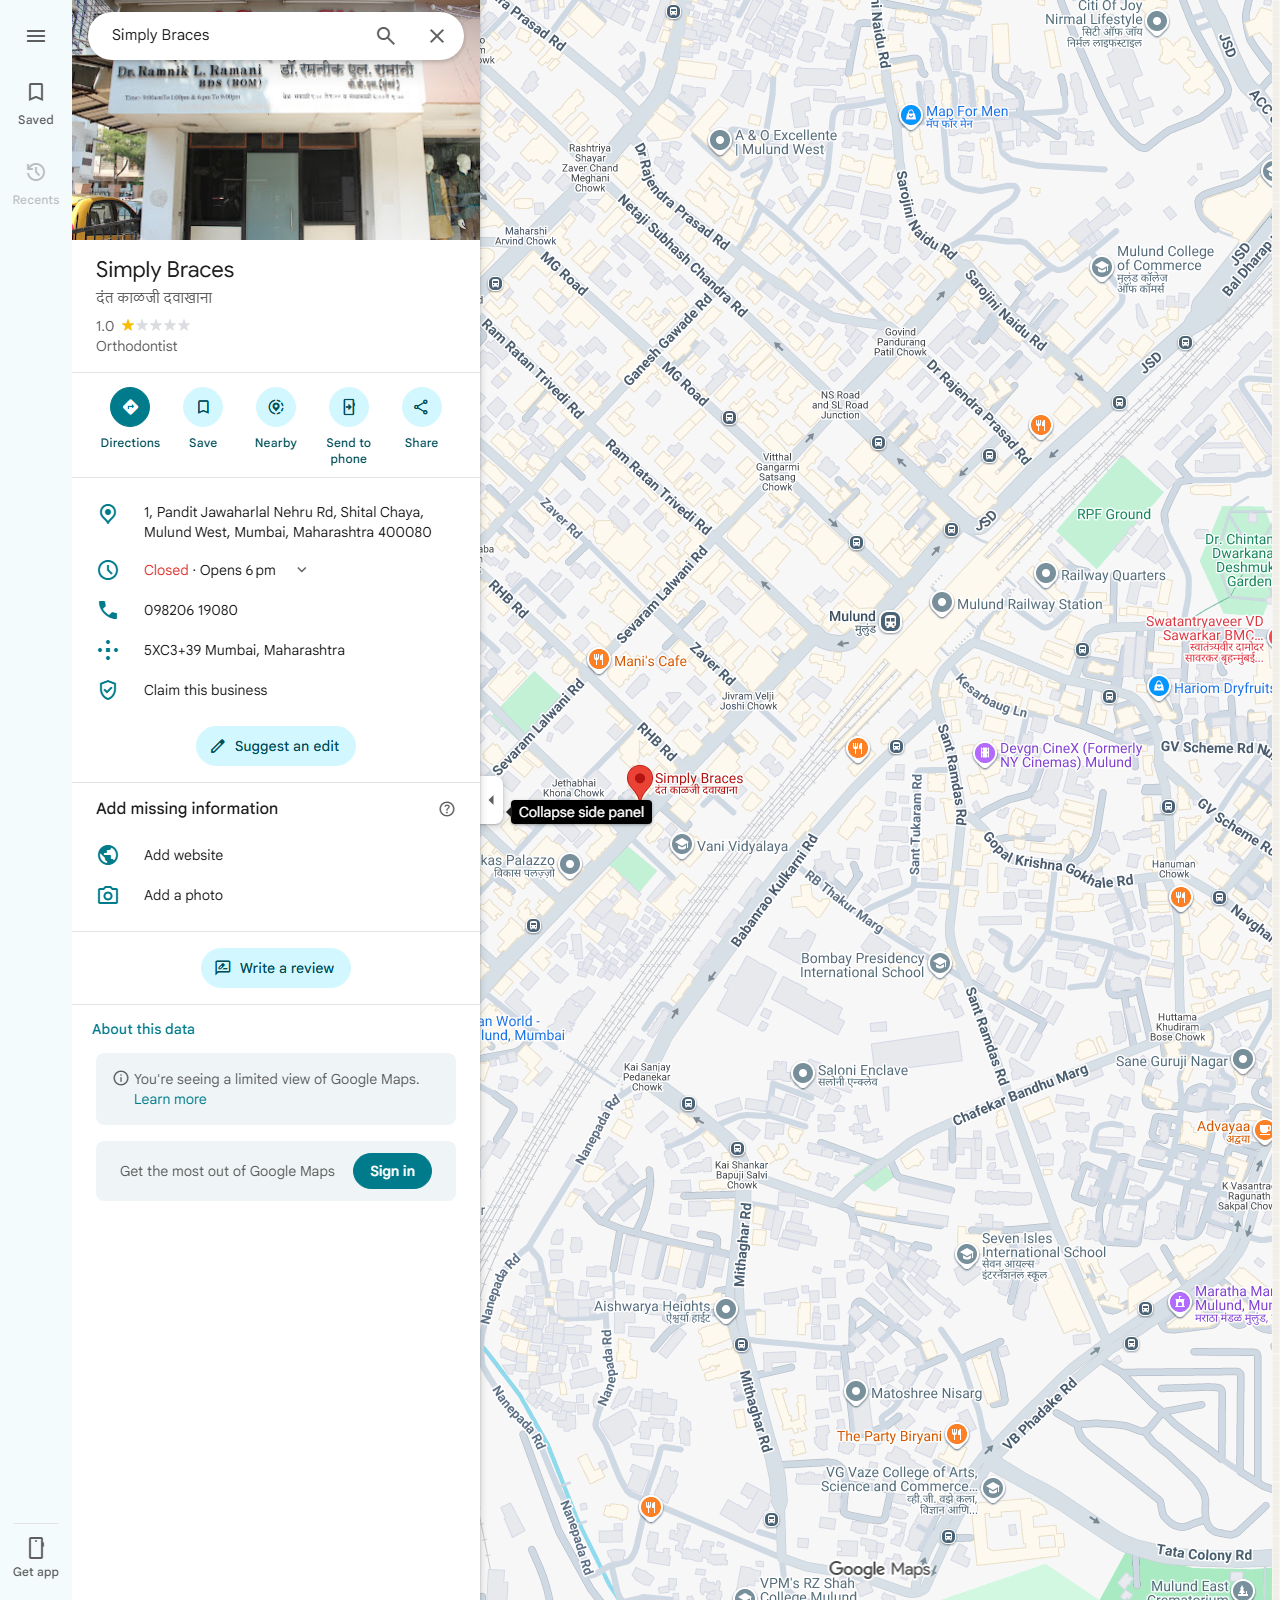The image size is (1280, 1600).
Task: Select Mani's Cafe restaurant marker
Action: (598, 659)
